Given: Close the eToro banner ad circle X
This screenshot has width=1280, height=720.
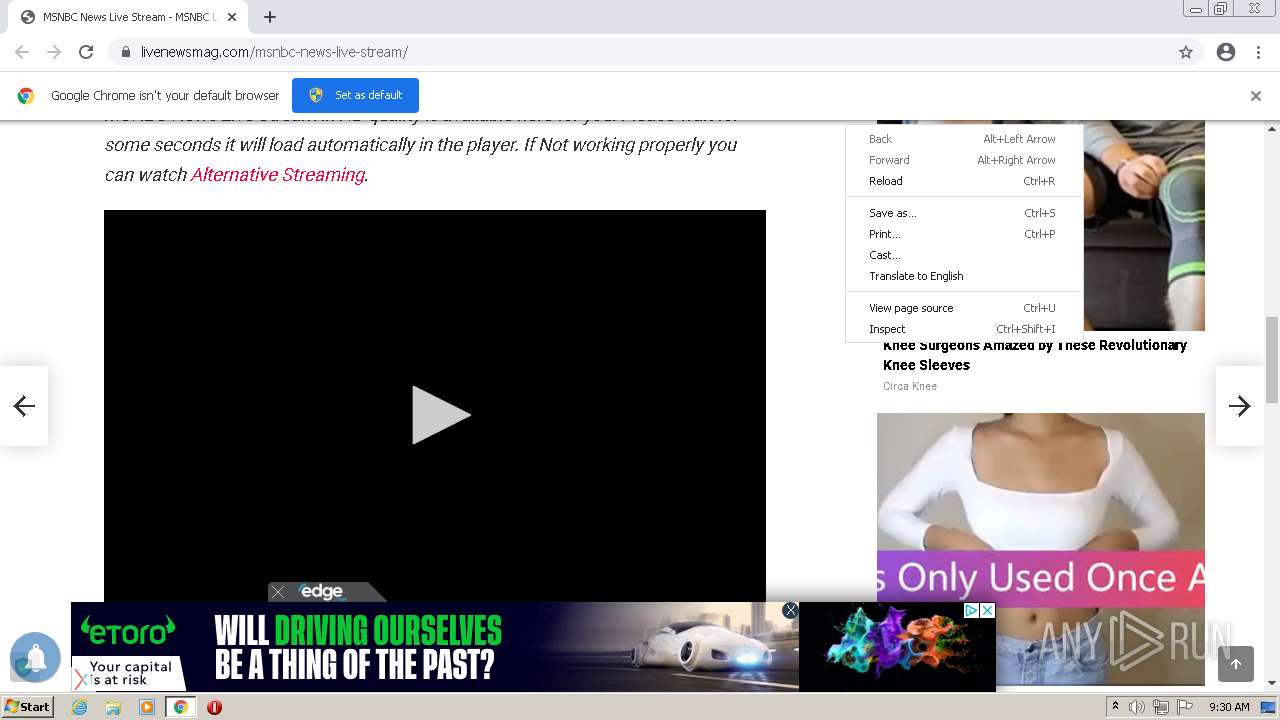Looking at the screenshot, I should (790, 610).
